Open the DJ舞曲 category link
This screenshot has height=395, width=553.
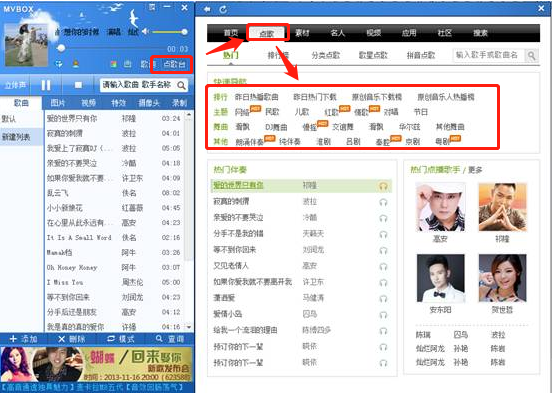pos(276,127)
